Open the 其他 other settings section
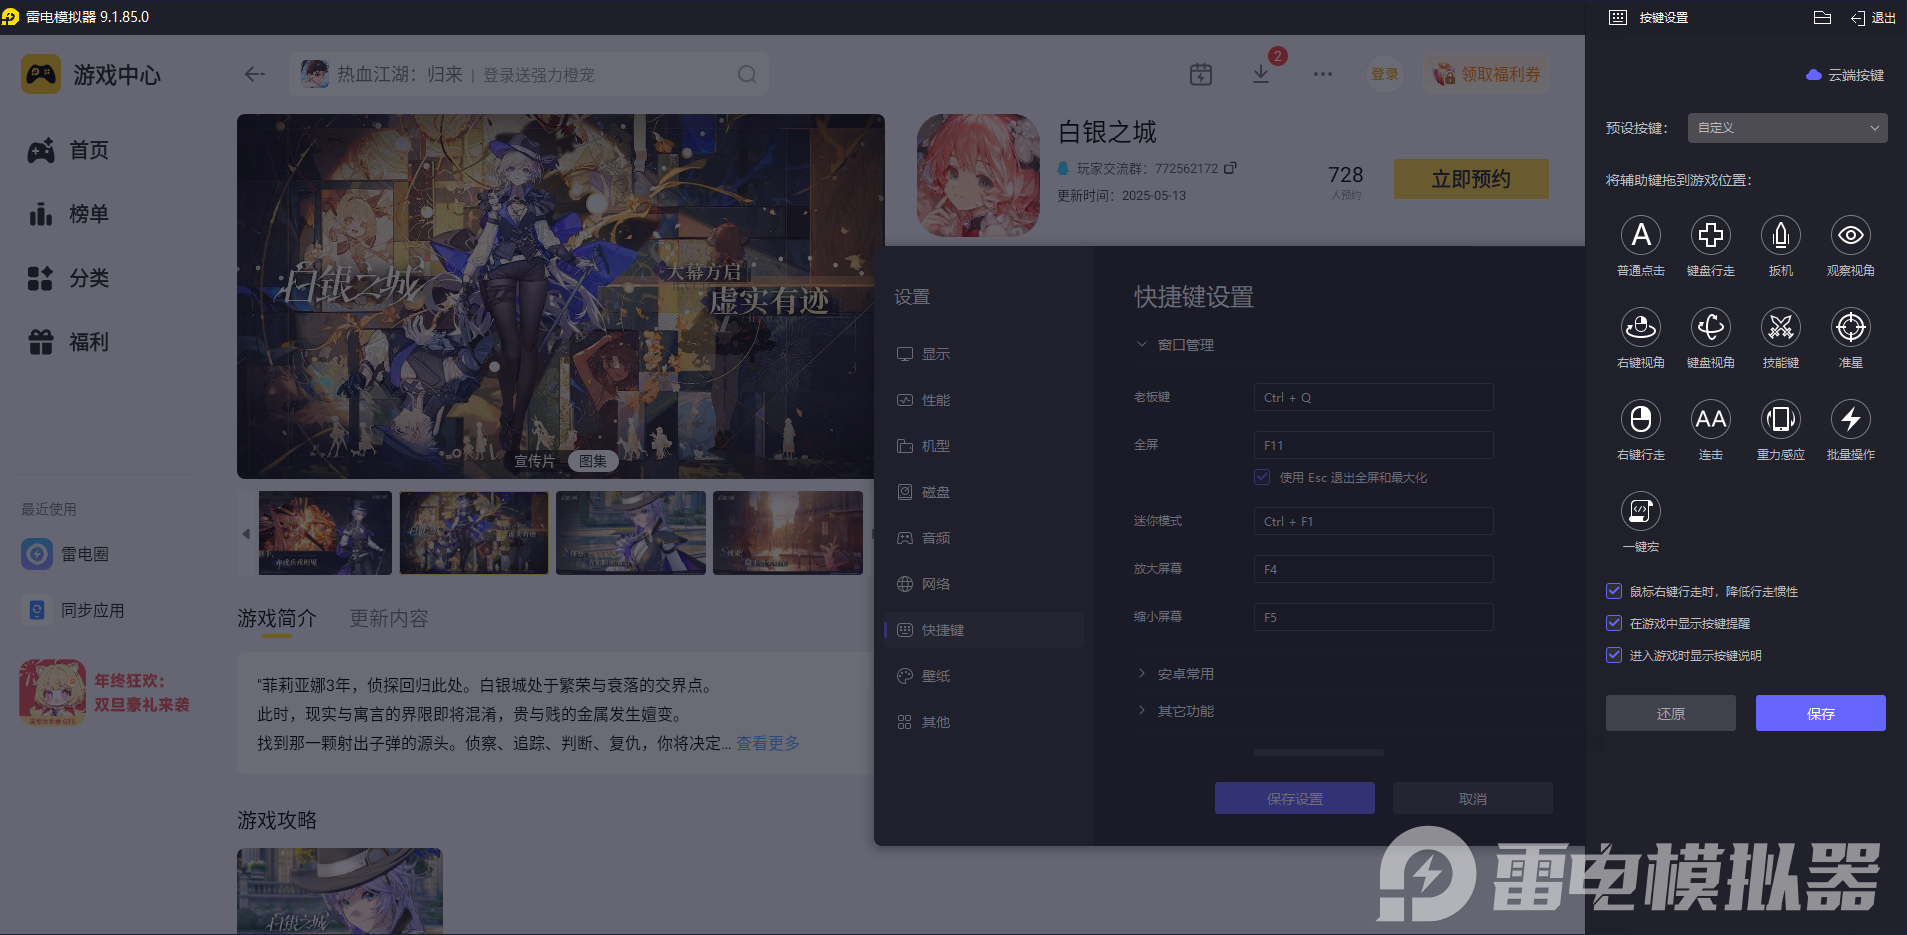 pyautogui.click(x=984, y=722)
